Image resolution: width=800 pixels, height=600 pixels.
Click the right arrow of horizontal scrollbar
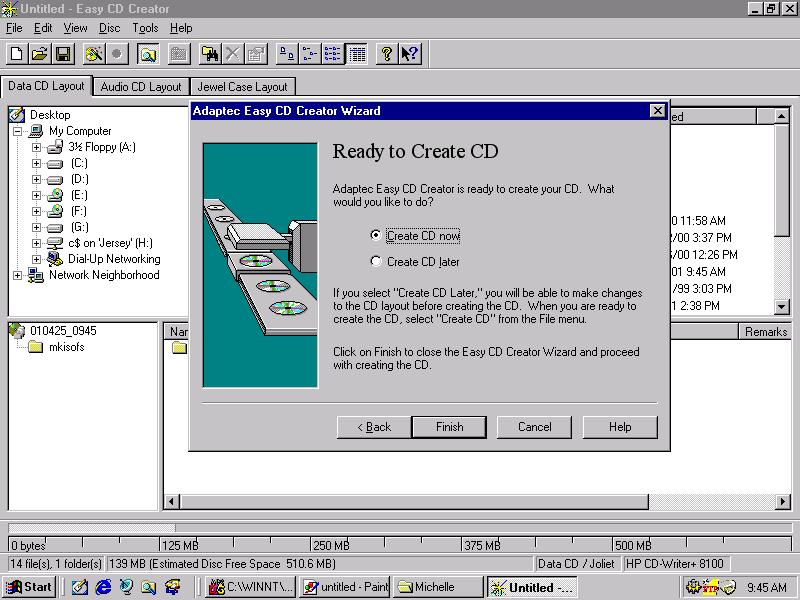[x=782, y=502]
